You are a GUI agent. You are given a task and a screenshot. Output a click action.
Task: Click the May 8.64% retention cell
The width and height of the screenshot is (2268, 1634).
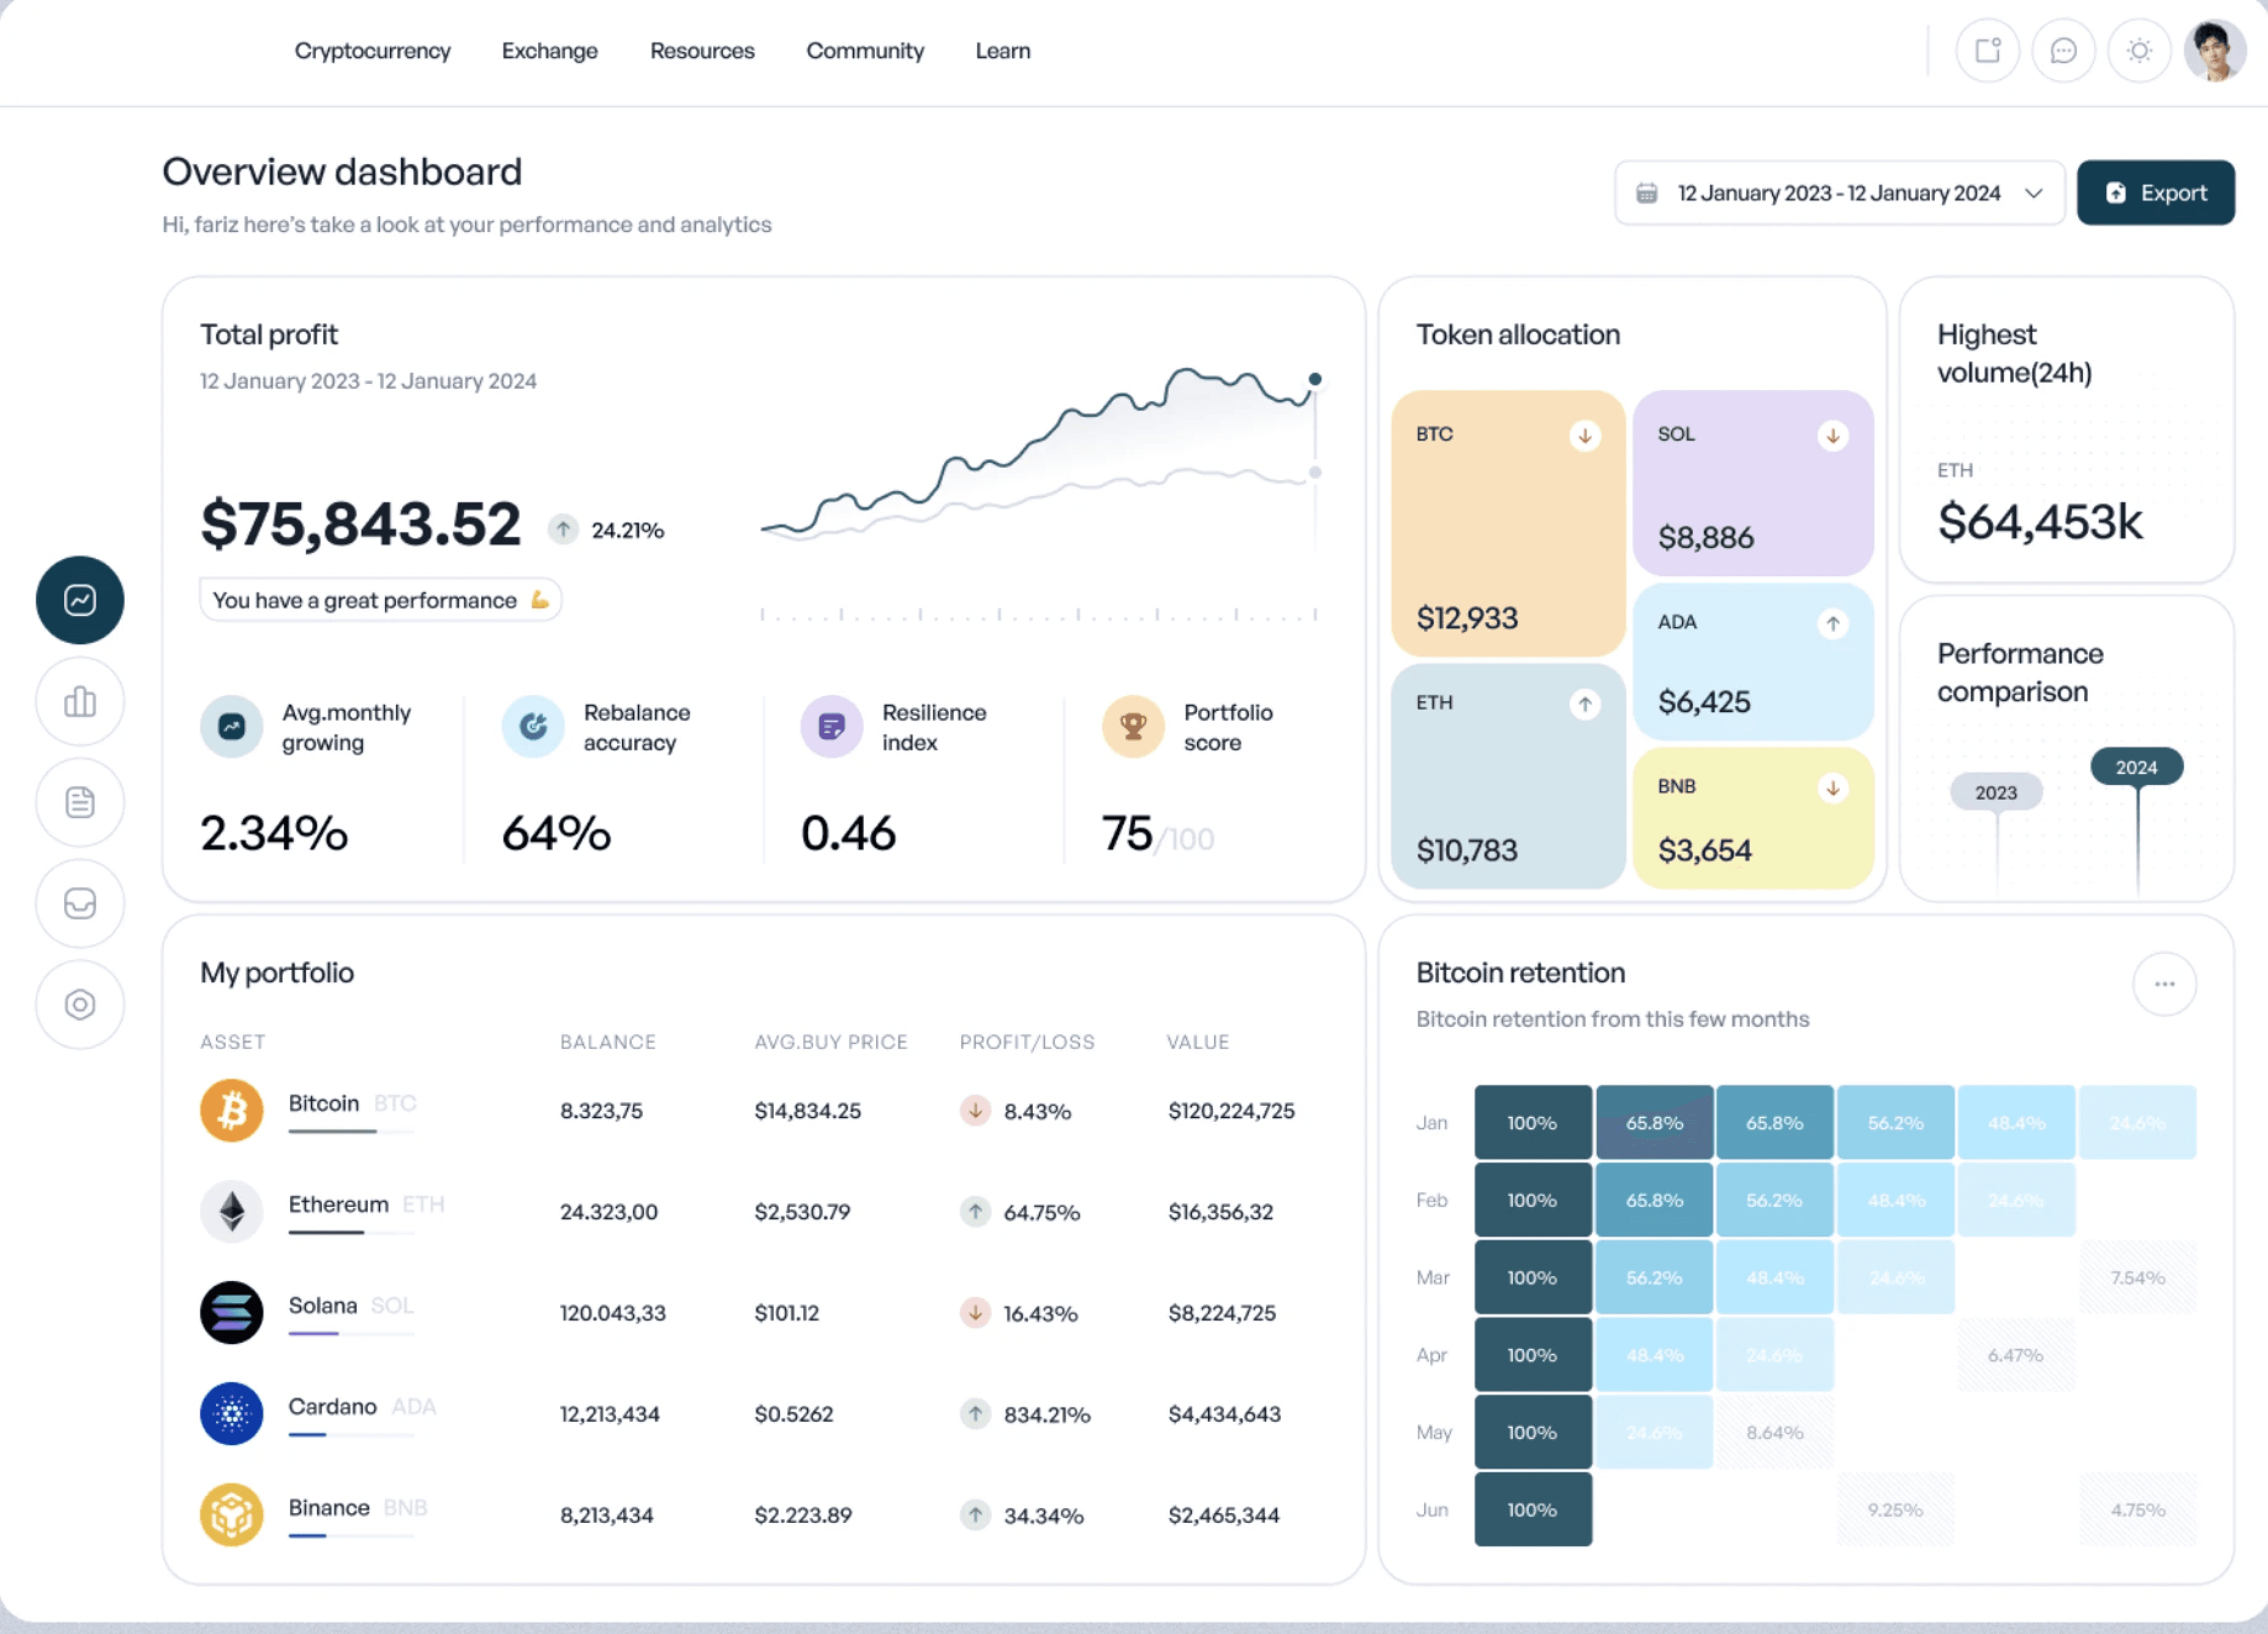point(1775,1432)
